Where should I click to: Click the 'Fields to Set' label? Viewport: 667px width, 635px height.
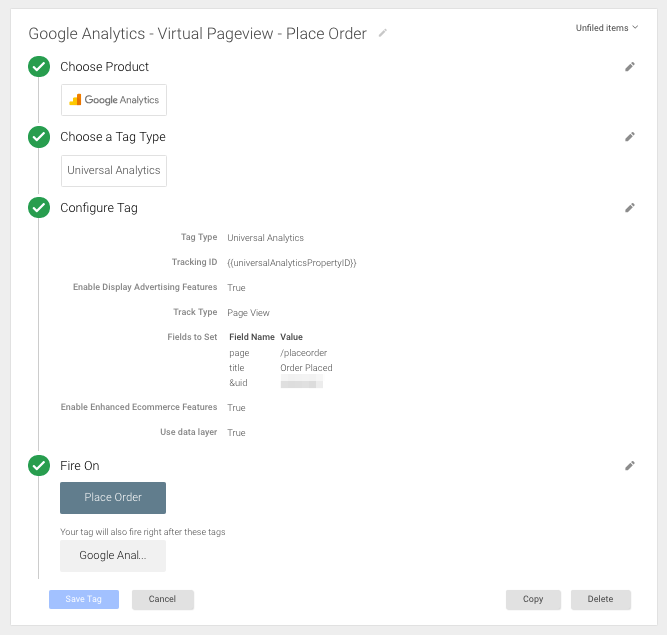click(192, 337)
